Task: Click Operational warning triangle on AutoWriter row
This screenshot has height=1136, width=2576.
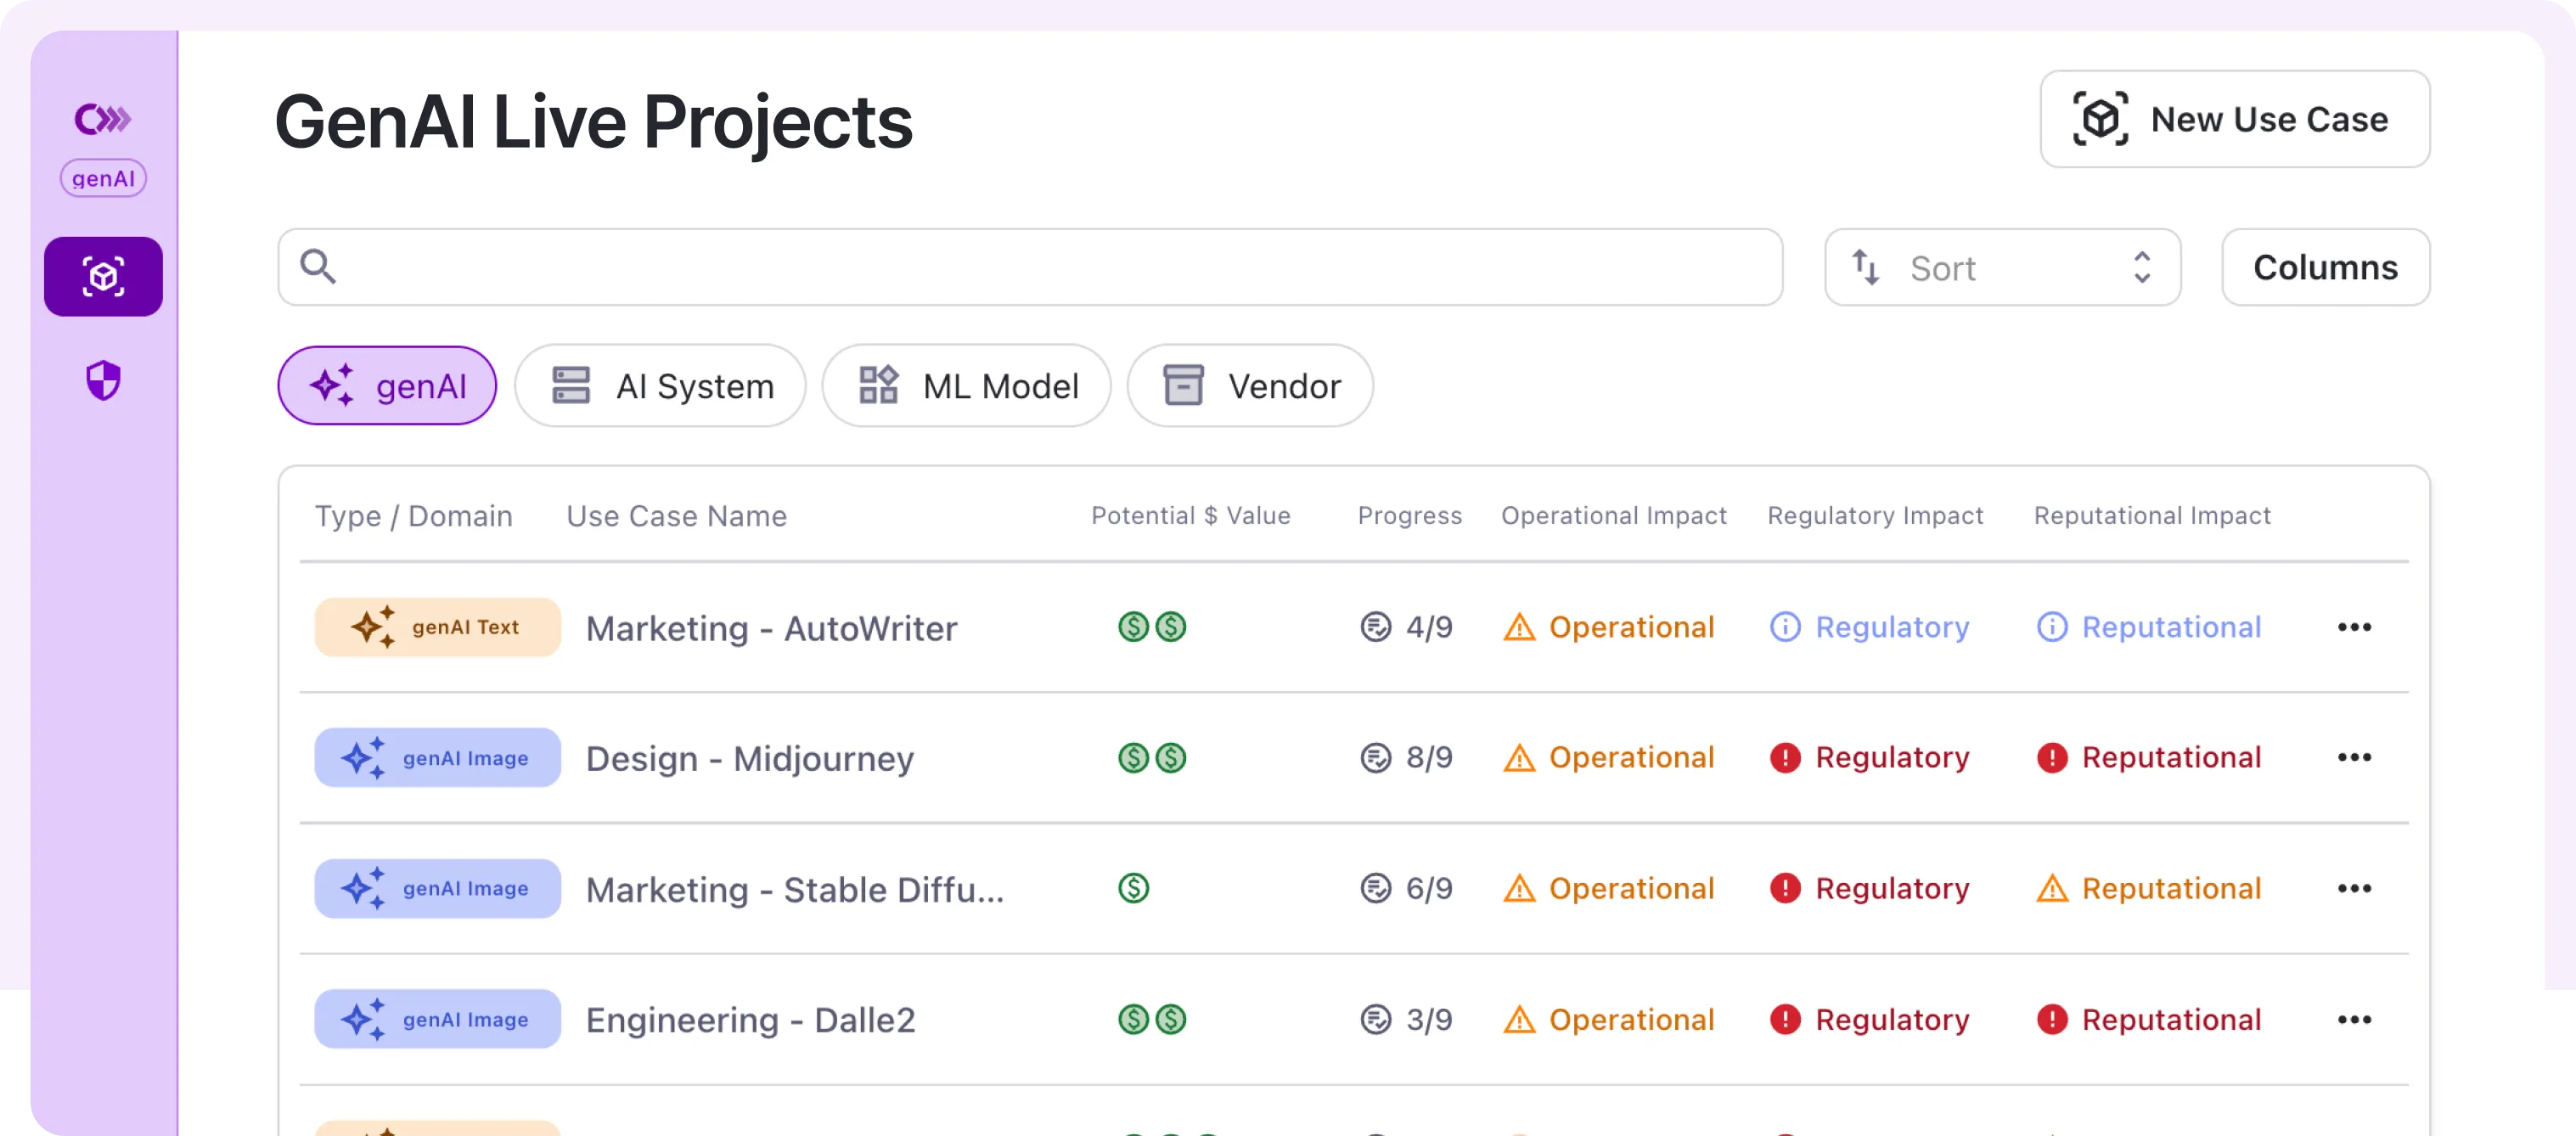Action: [x=1519, y=627]
